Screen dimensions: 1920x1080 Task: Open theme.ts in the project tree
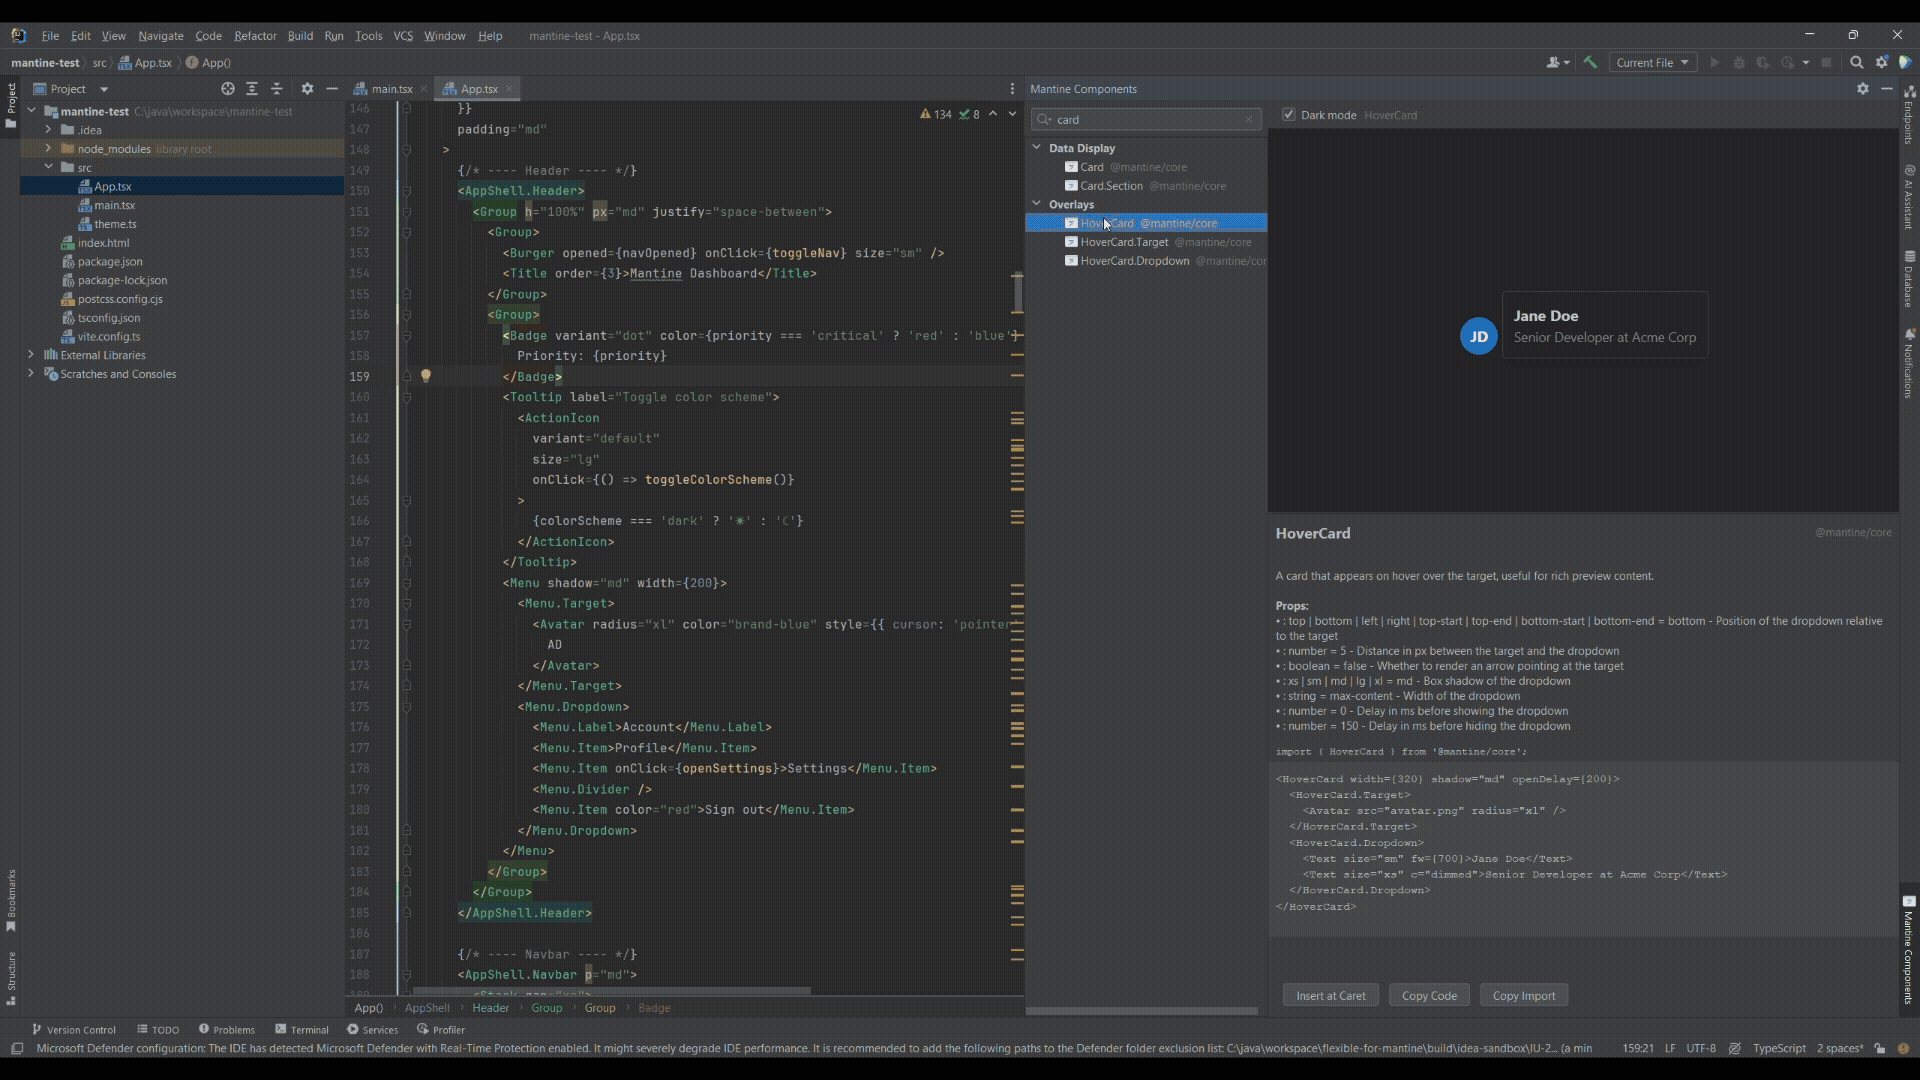click(x=115, y=224)
